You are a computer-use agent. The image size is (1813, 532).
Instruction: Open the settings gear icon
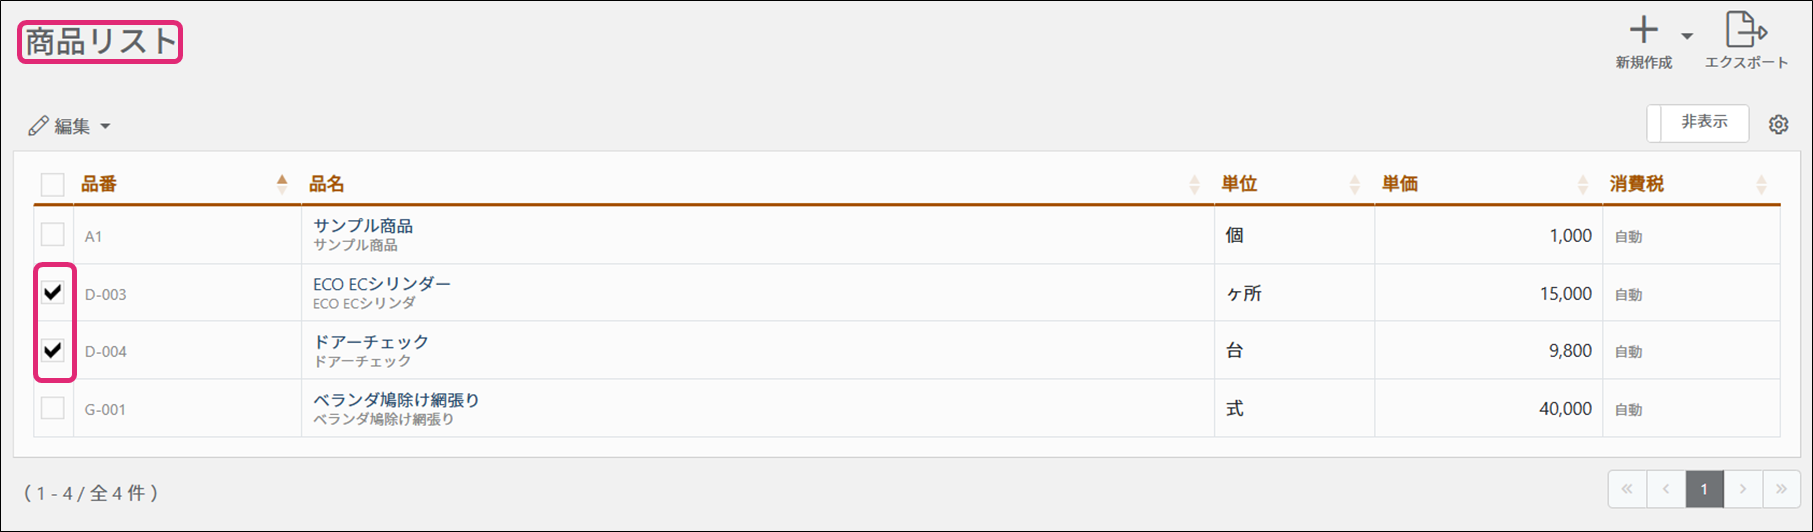[x=1778, y=125]
